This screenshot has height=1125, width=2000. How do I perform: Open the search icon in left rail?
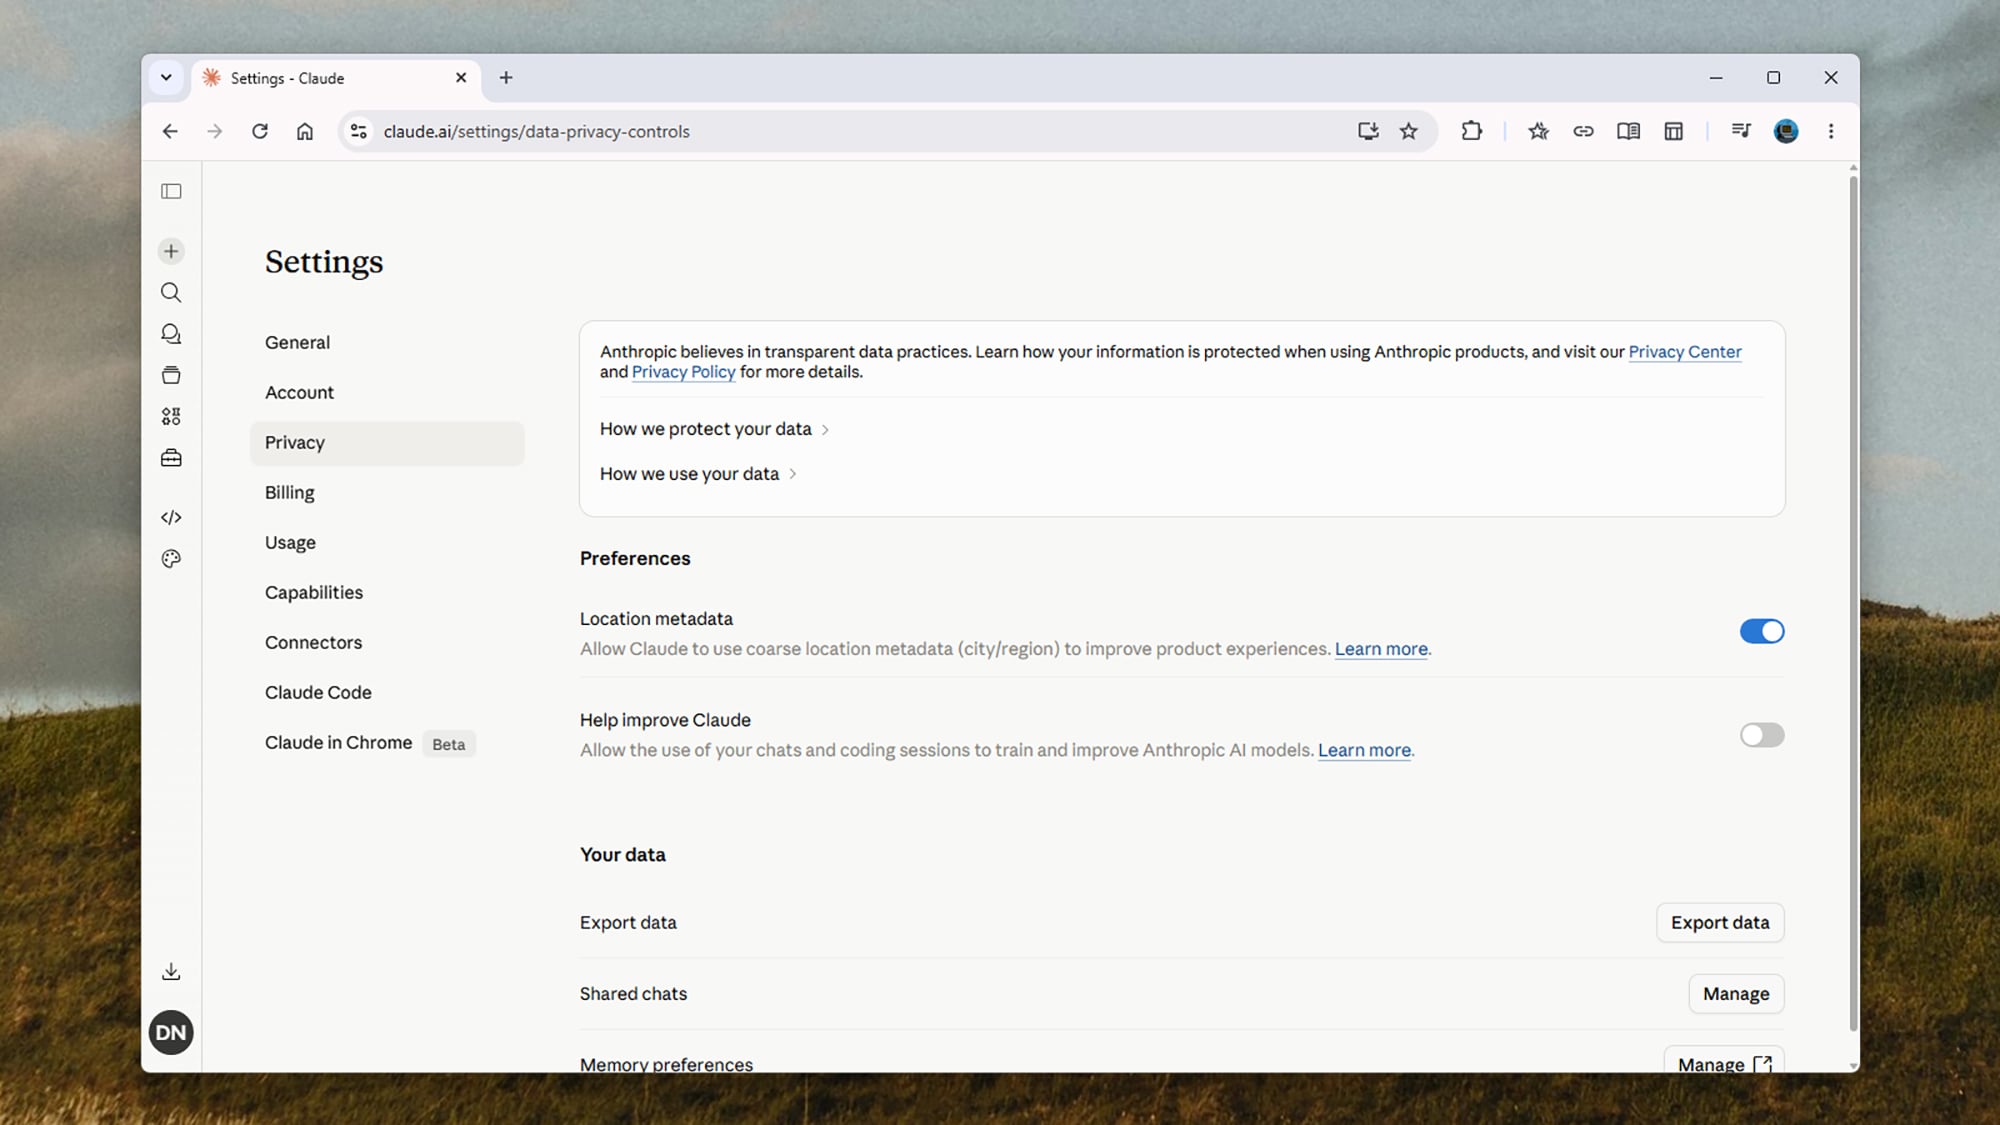(x=171, y=292)
